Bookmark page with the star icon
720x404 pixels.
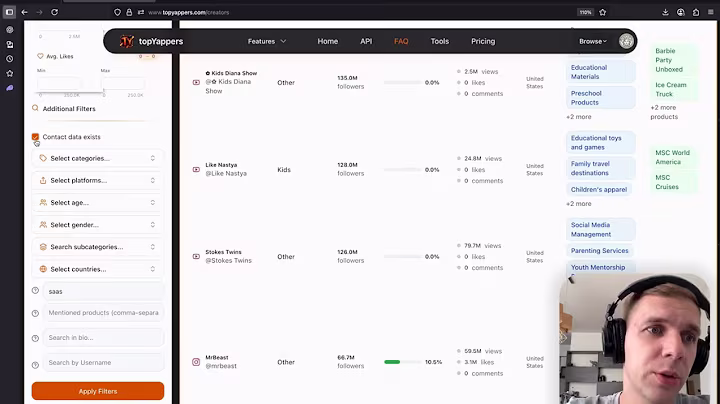602,12
